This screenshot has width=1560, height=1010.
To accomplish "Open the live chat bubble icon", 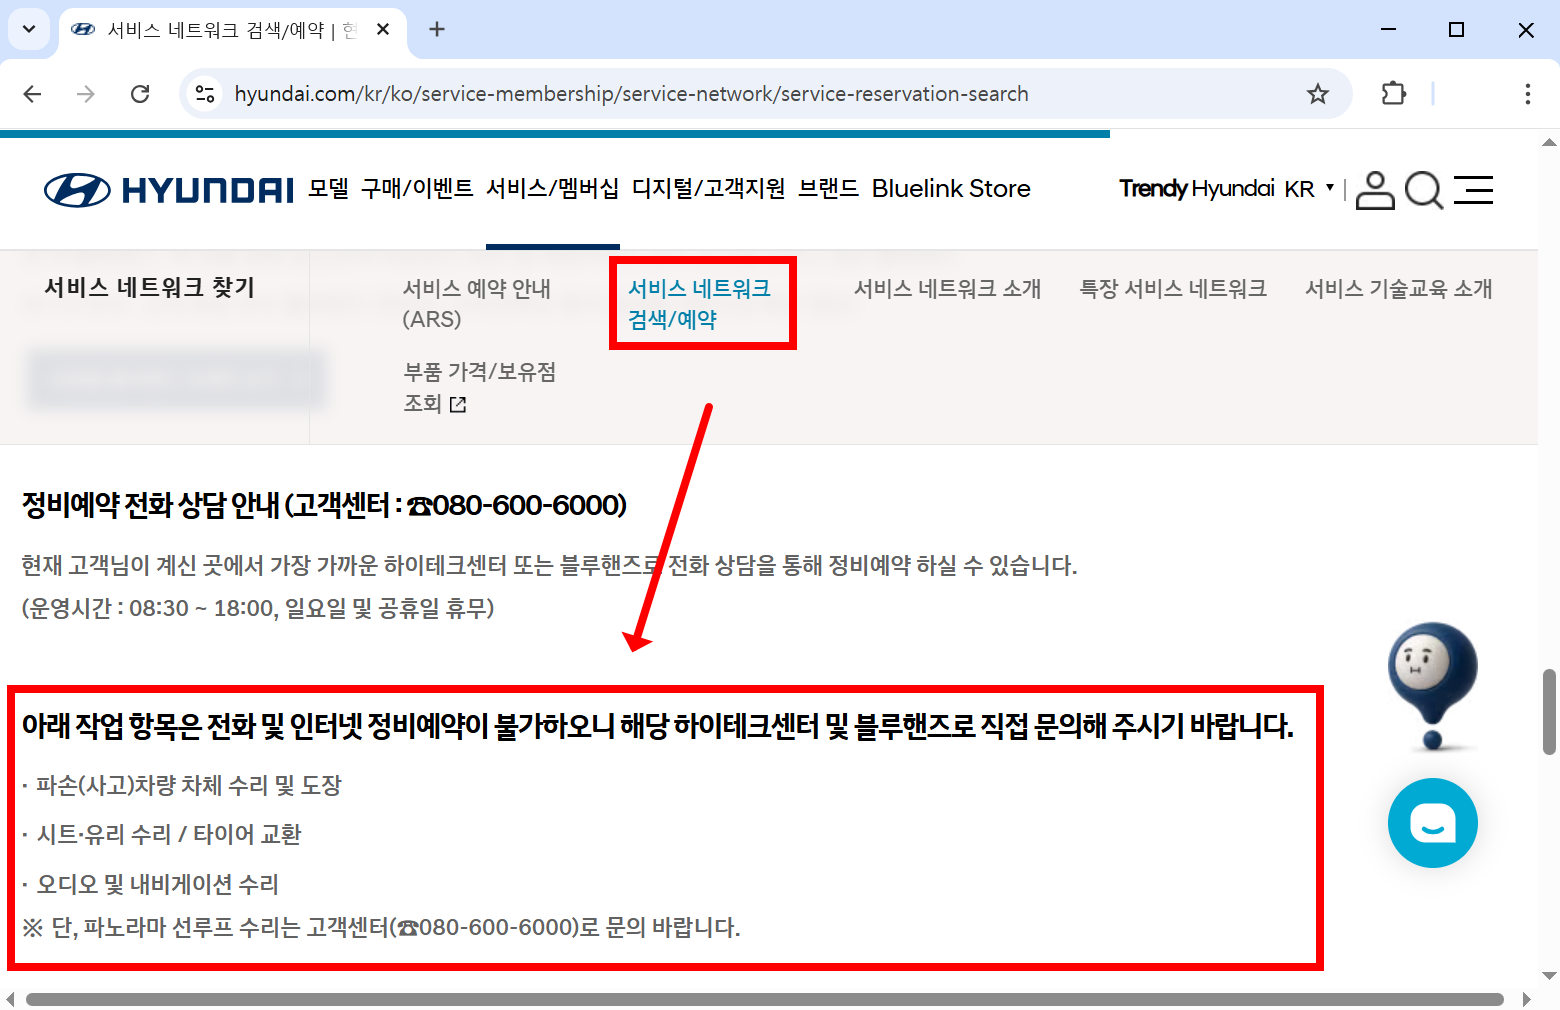I will coord(1432,823).
